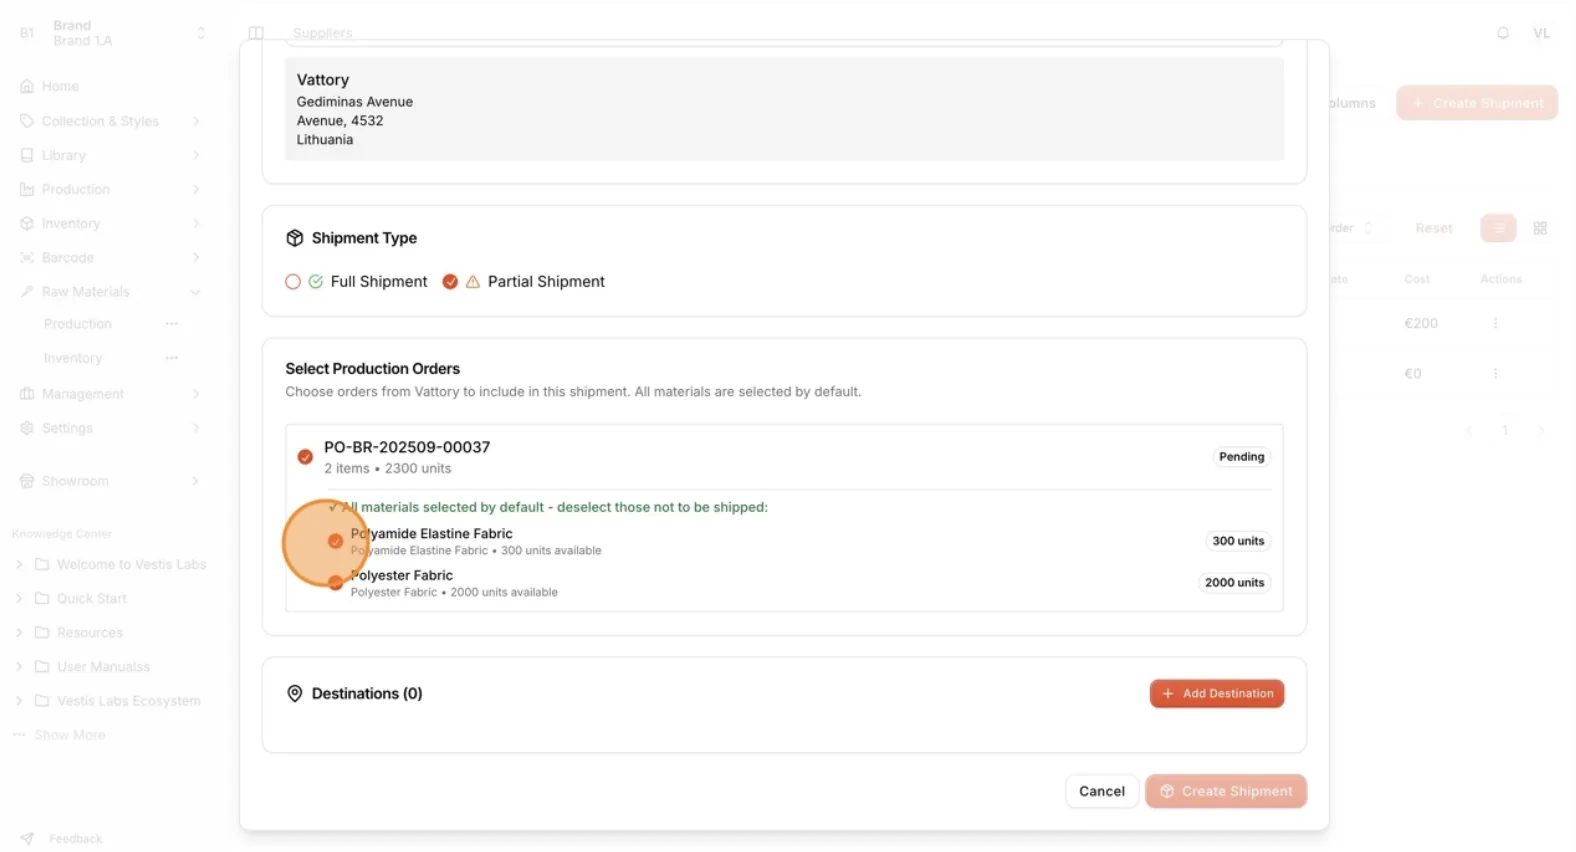Image resolution: width=1576 pixels, height=852 pixels.
Task: Click the Barcode scan icon
Action: 27,257
